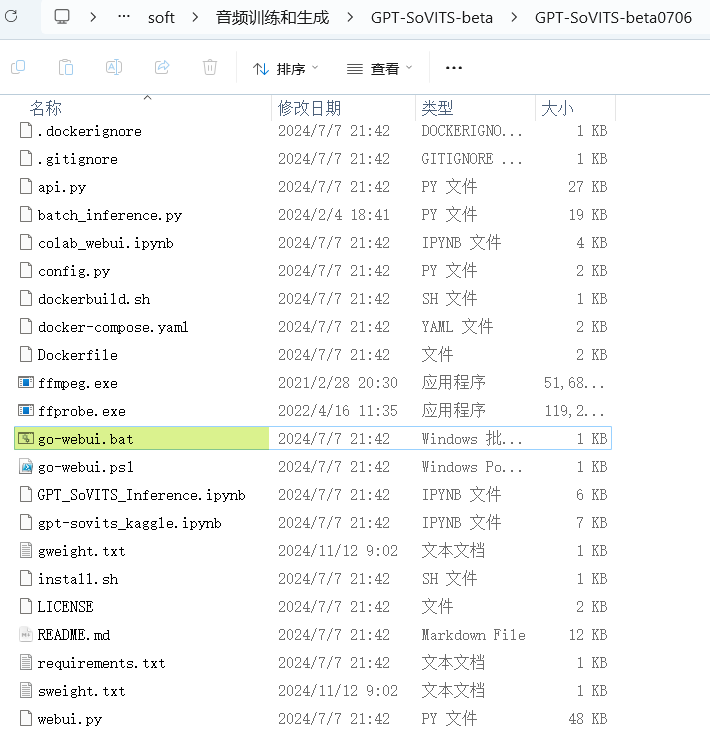Go to the soft folder breadcrumb
This screenshot has width=710, height=730.
tap(161, 18)
